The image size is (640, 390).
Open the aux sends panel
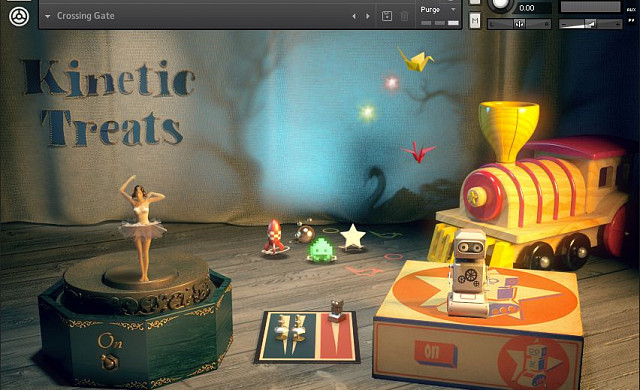[631, 9]
